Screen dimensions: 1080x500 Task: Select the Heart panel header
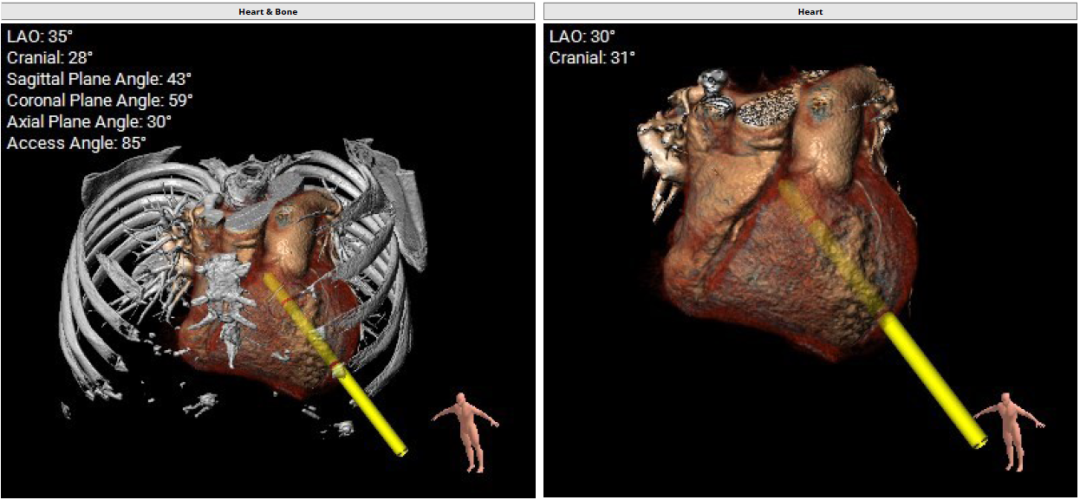[x=810, y=11]
